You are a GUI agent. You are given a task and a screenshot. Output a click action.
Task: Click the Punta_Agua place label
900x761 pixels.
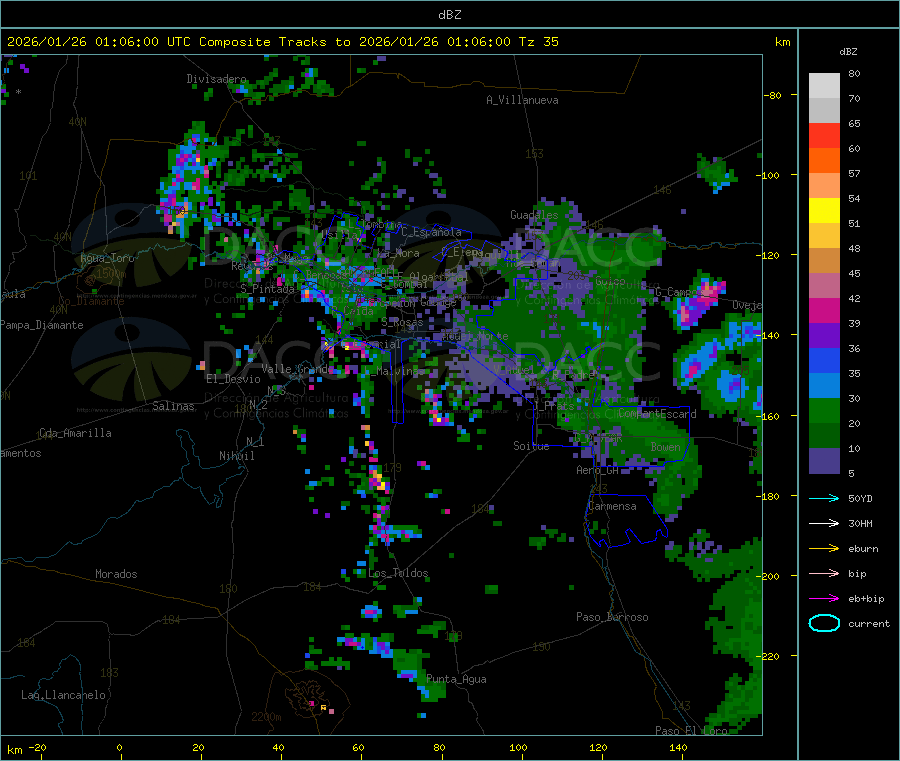coord(456,679)
